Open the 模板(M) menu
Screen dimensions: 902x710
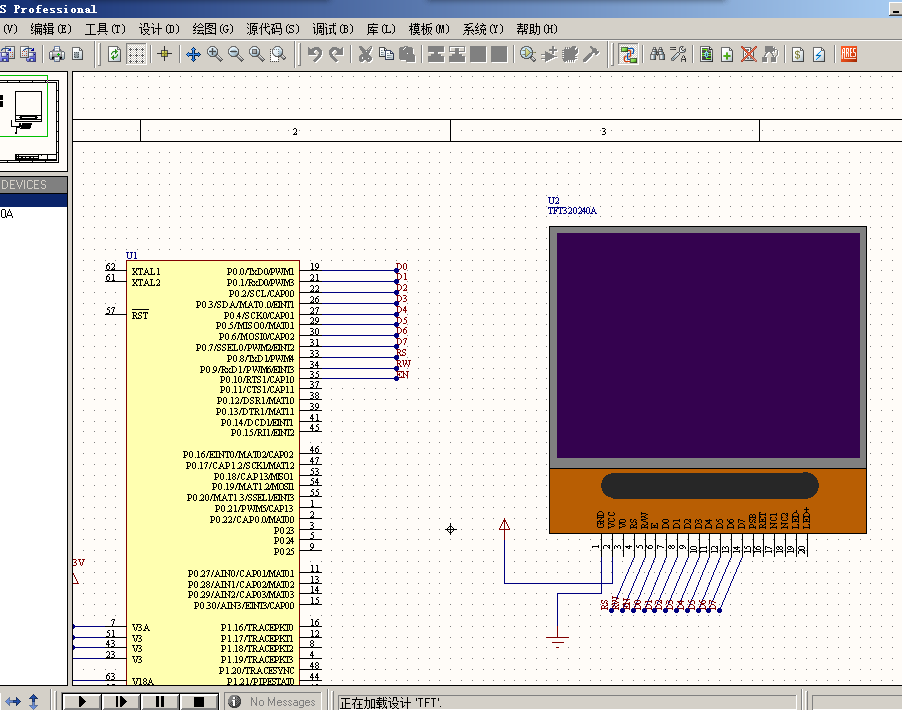pos(429,29)
